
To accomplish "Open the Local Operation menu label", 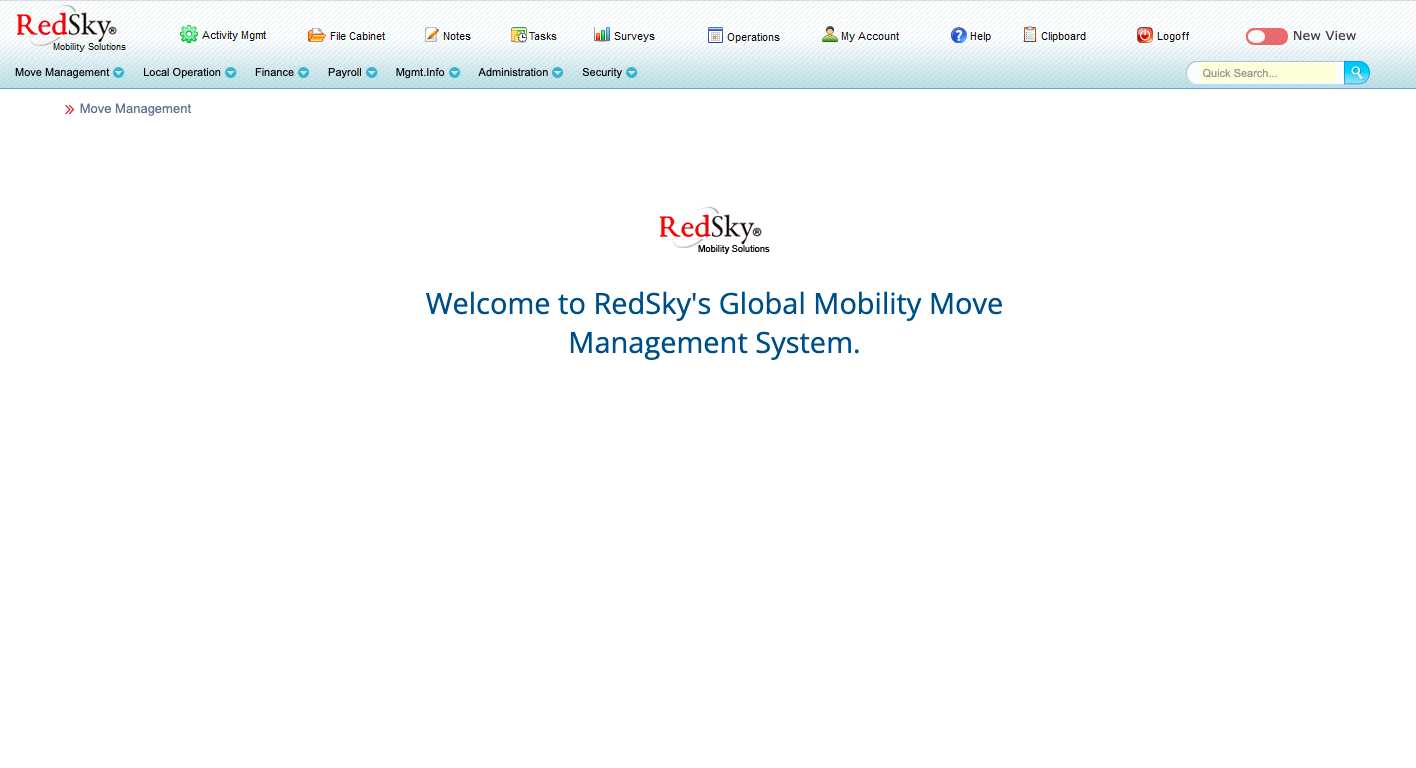I will [x=182, y=73].
